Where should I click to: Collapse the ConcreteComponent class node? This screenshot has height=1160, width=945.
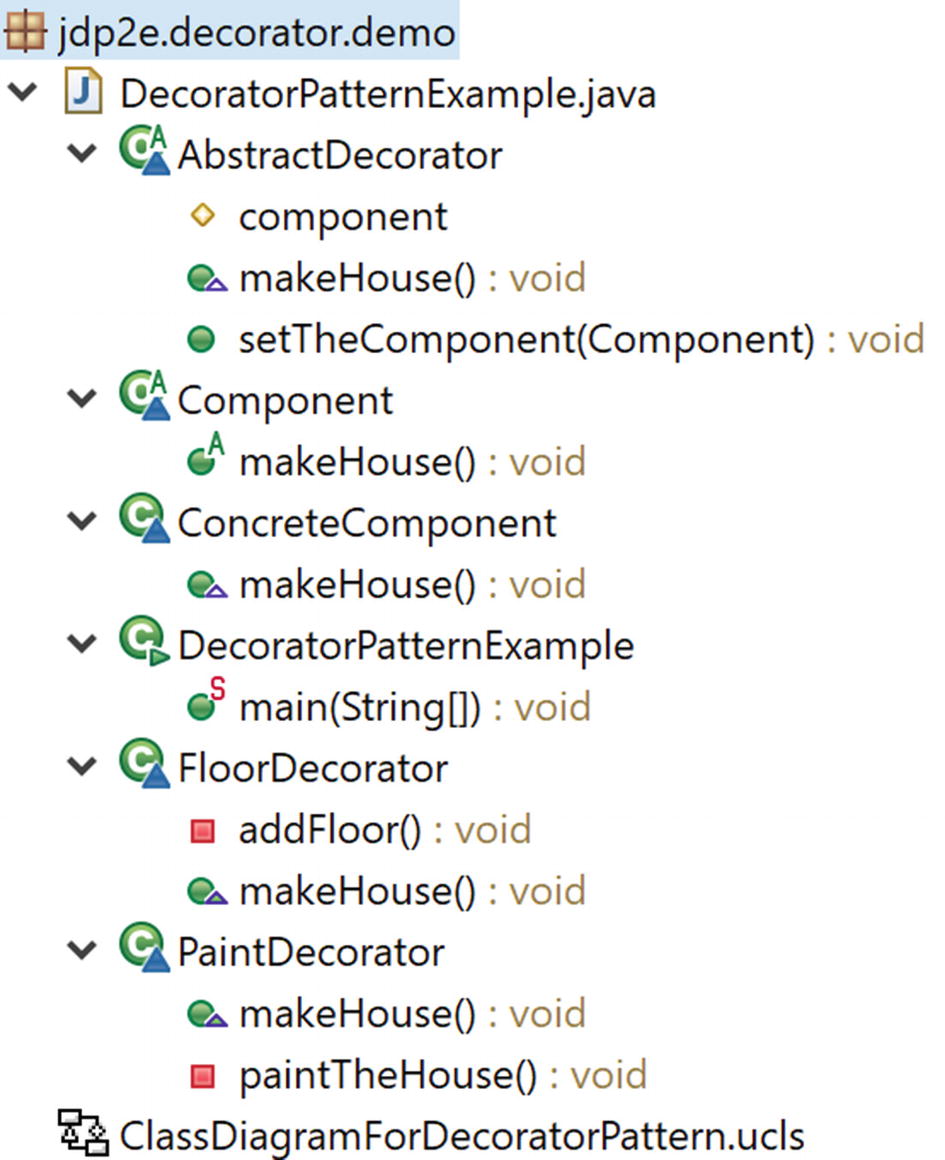(82, 522)
